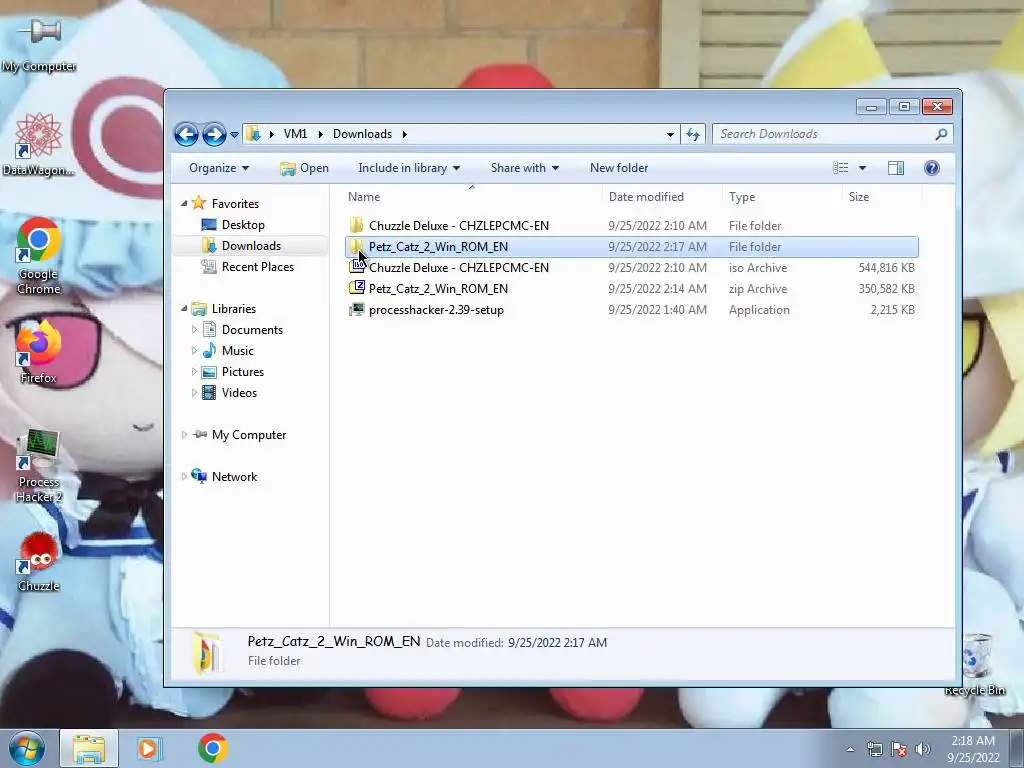Select the Petz_Catz_2_Win_ROM_EN zip Archive

point(632,289)
